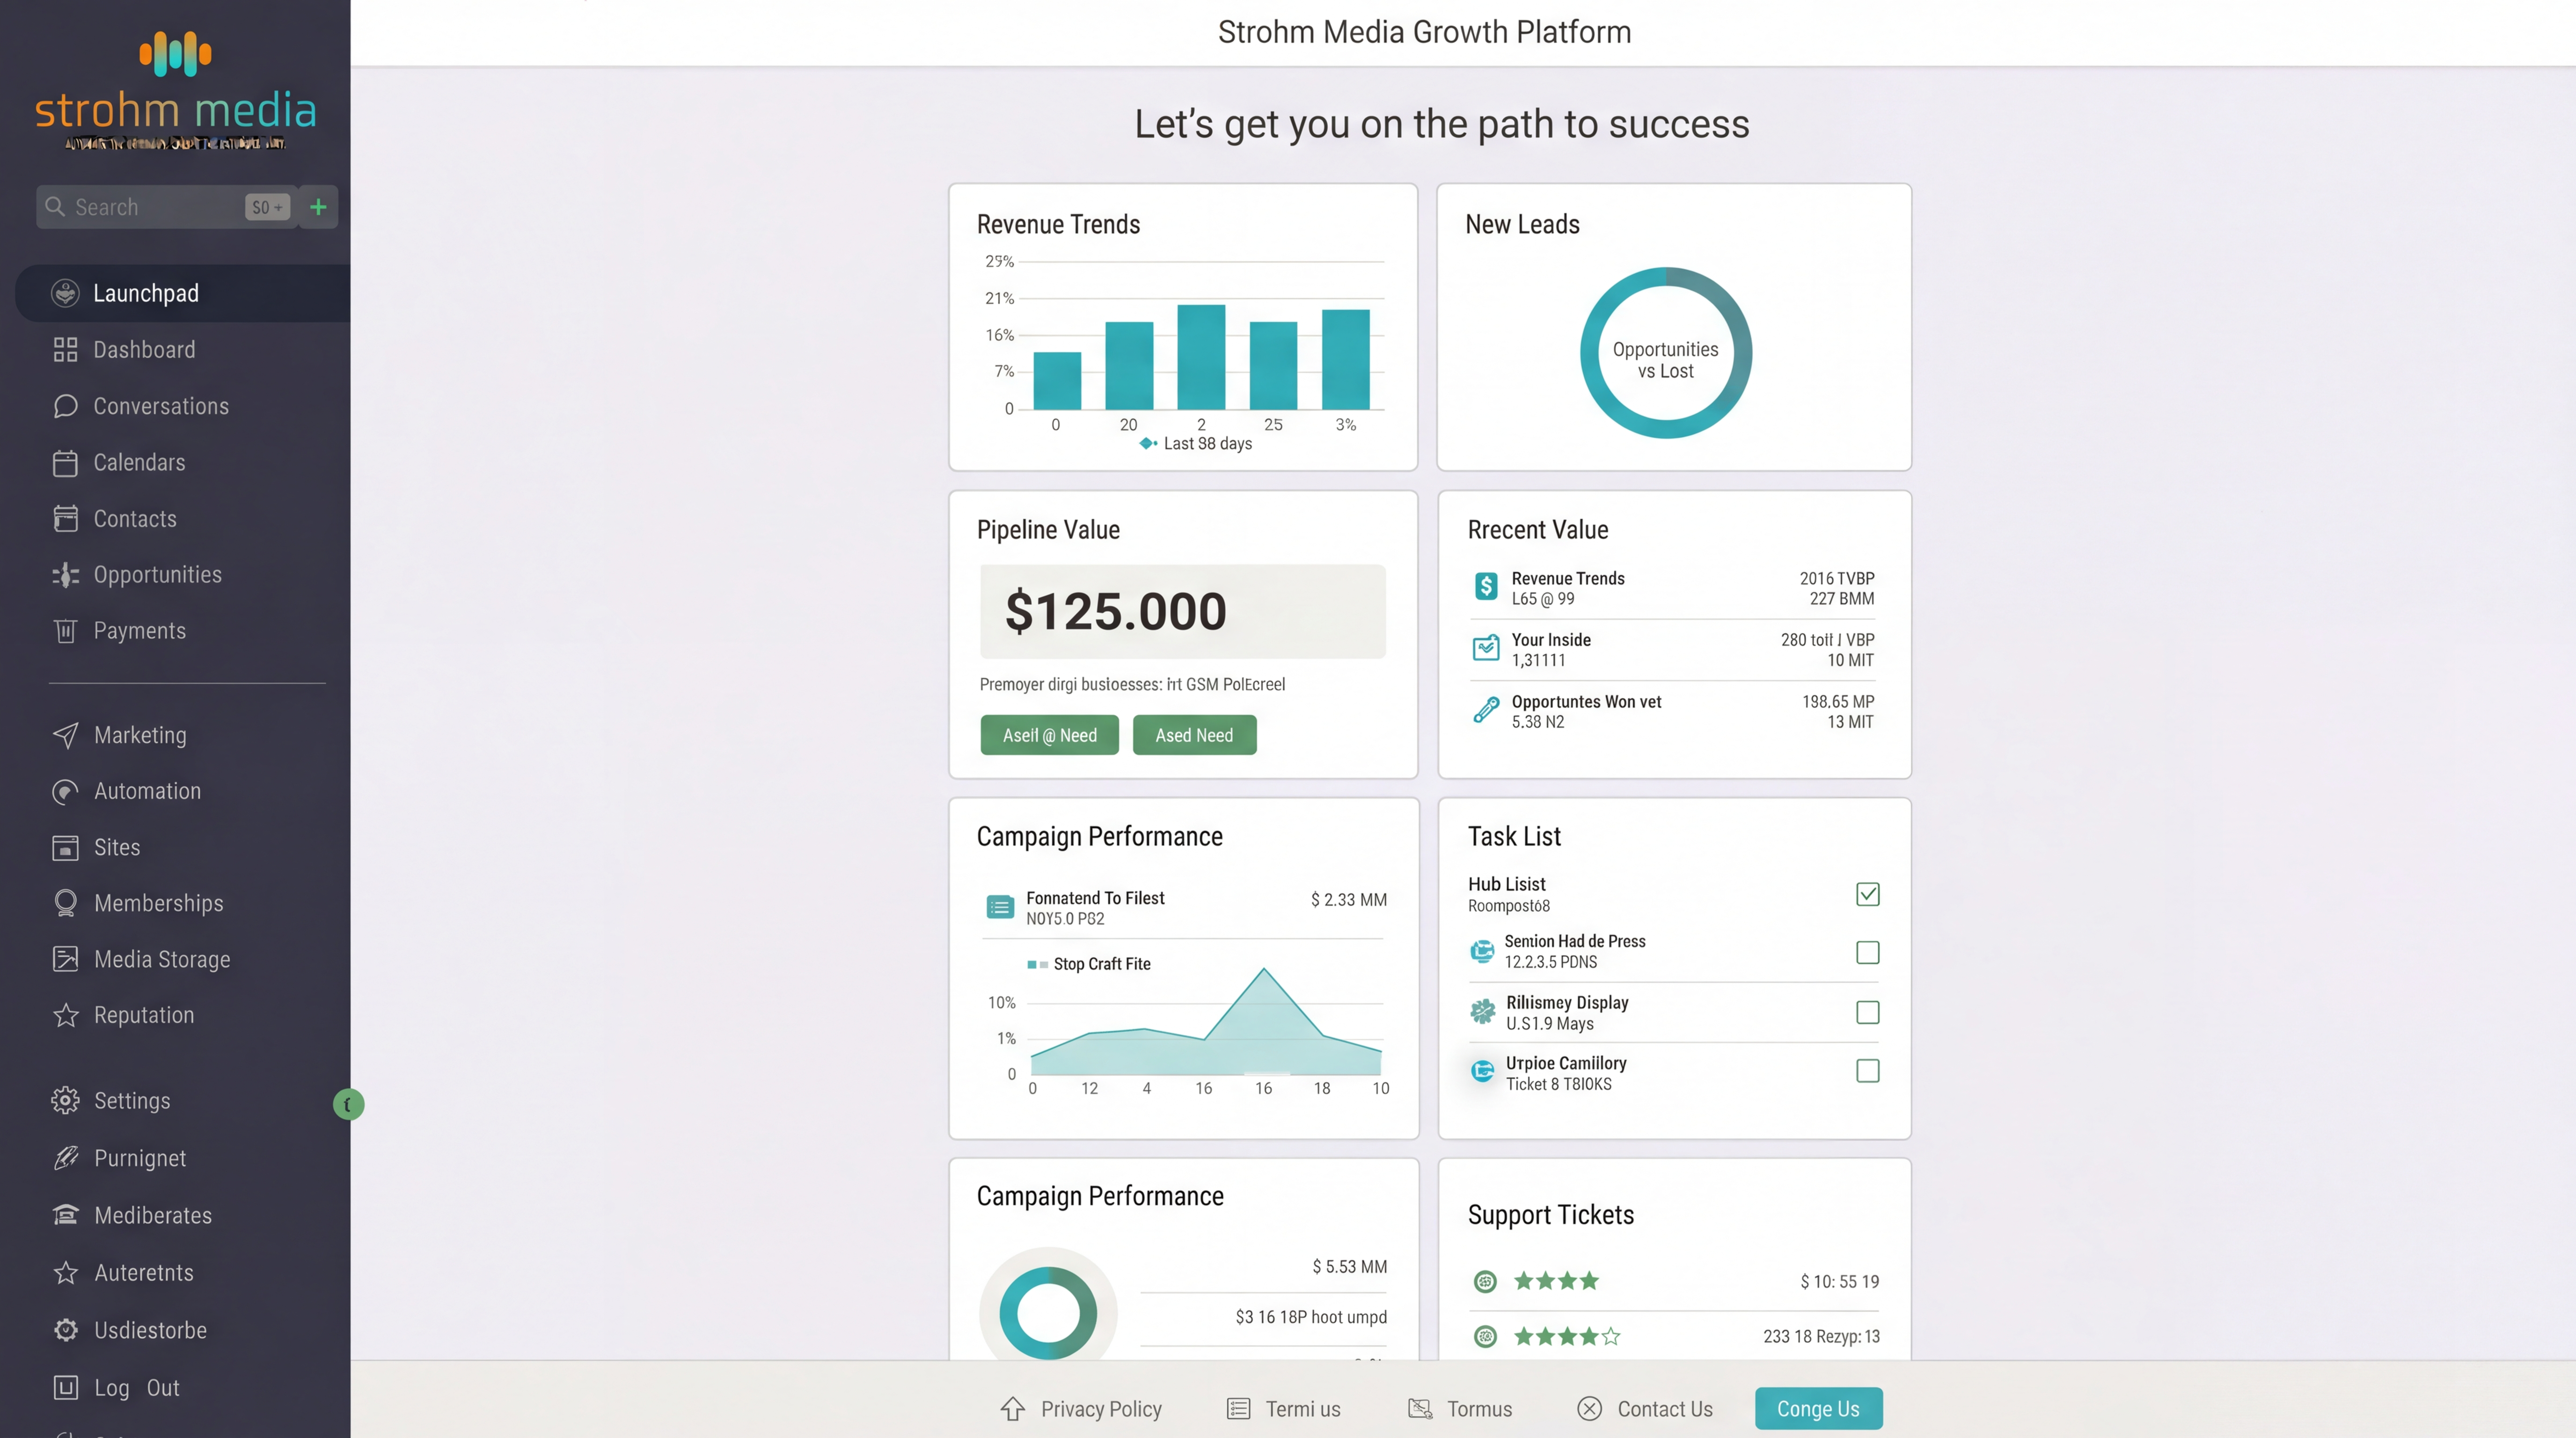The height and width of the screenshot is (1438, 2576).
Task: Check the Senion Had de Press task
Action: click(1867, 952)
